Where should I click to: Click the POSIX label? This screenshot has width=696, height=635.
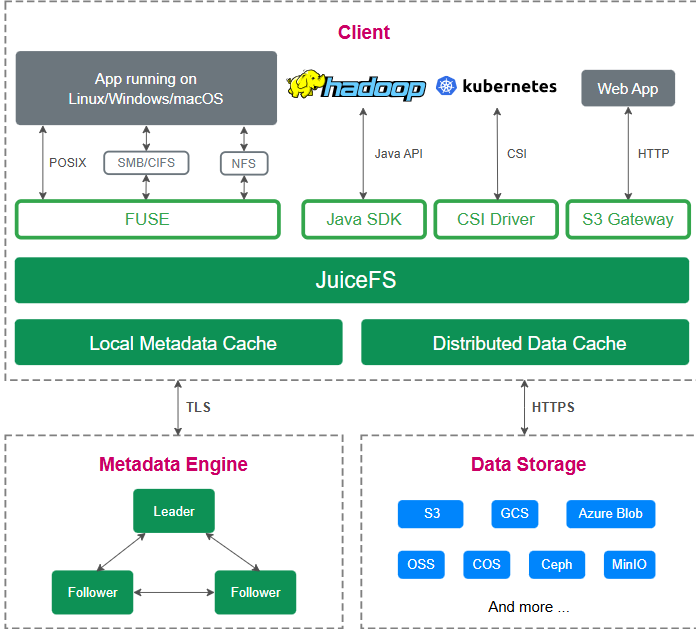pos(67,163)
